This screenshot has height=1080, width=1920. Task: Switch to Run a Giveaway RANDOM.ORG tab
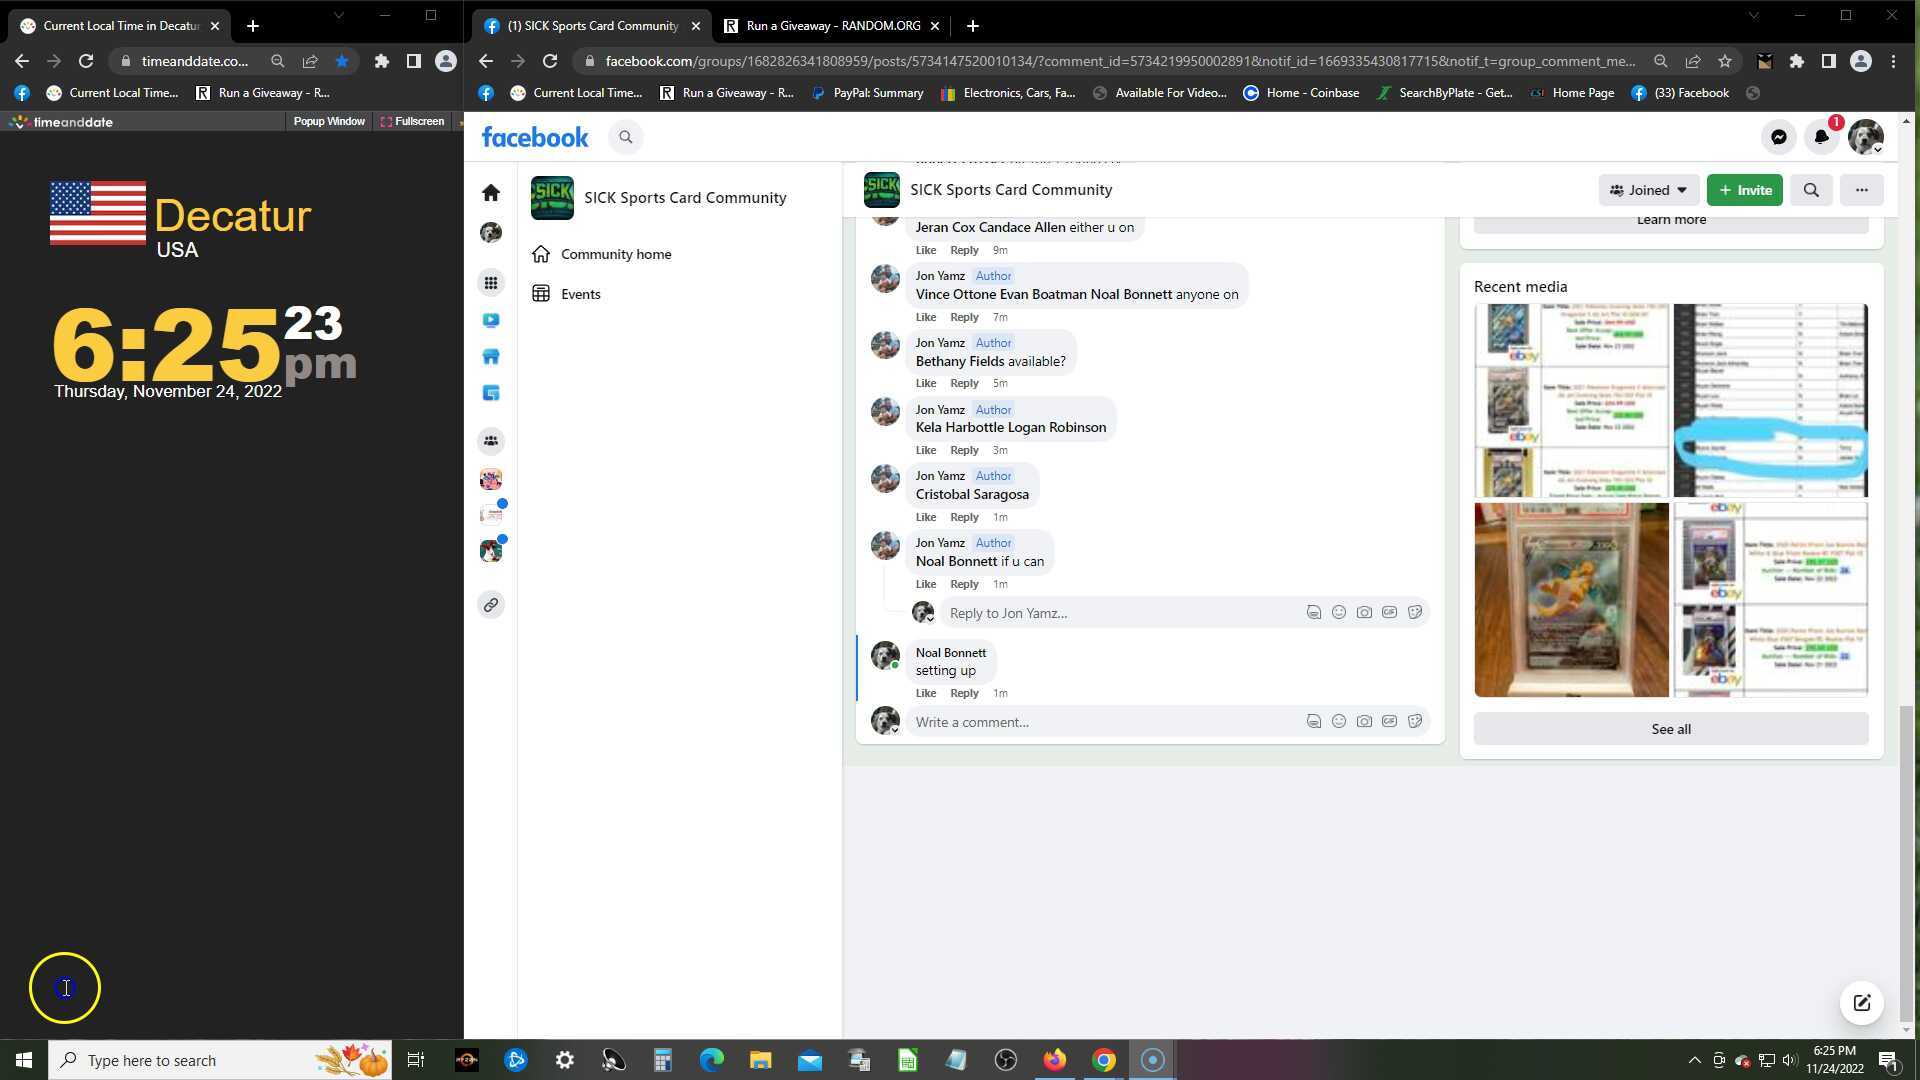[832, 26]
